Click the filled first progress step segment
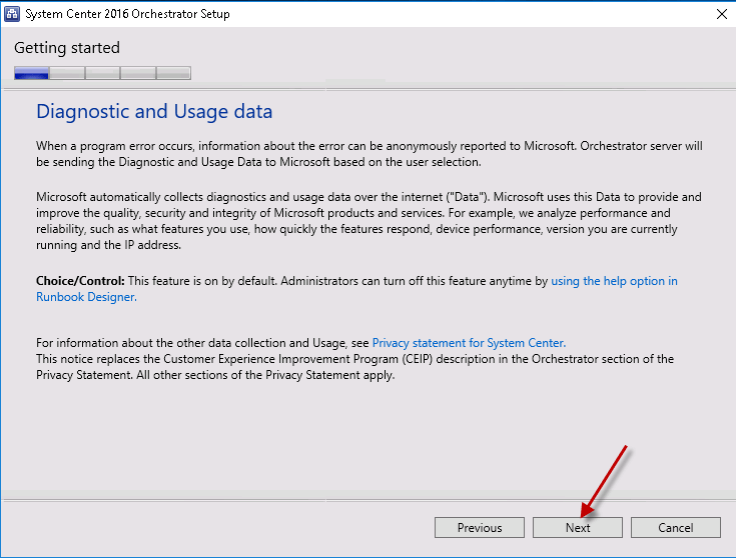 point(32,72)
